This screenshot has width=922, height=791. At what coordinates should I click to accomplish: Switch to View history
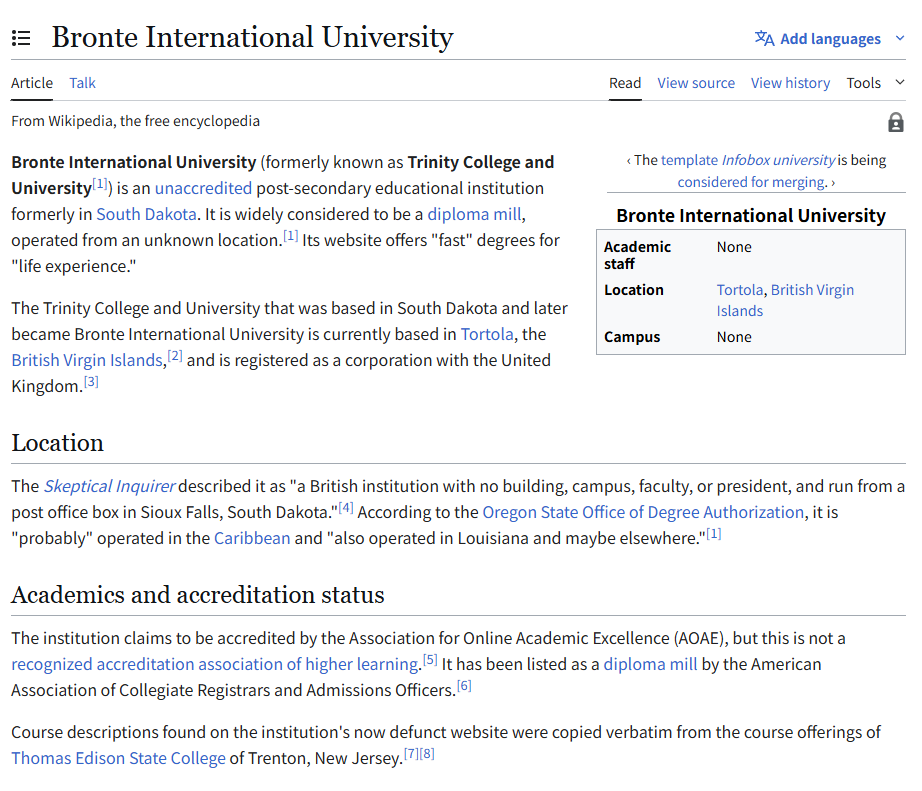[790, 83]
